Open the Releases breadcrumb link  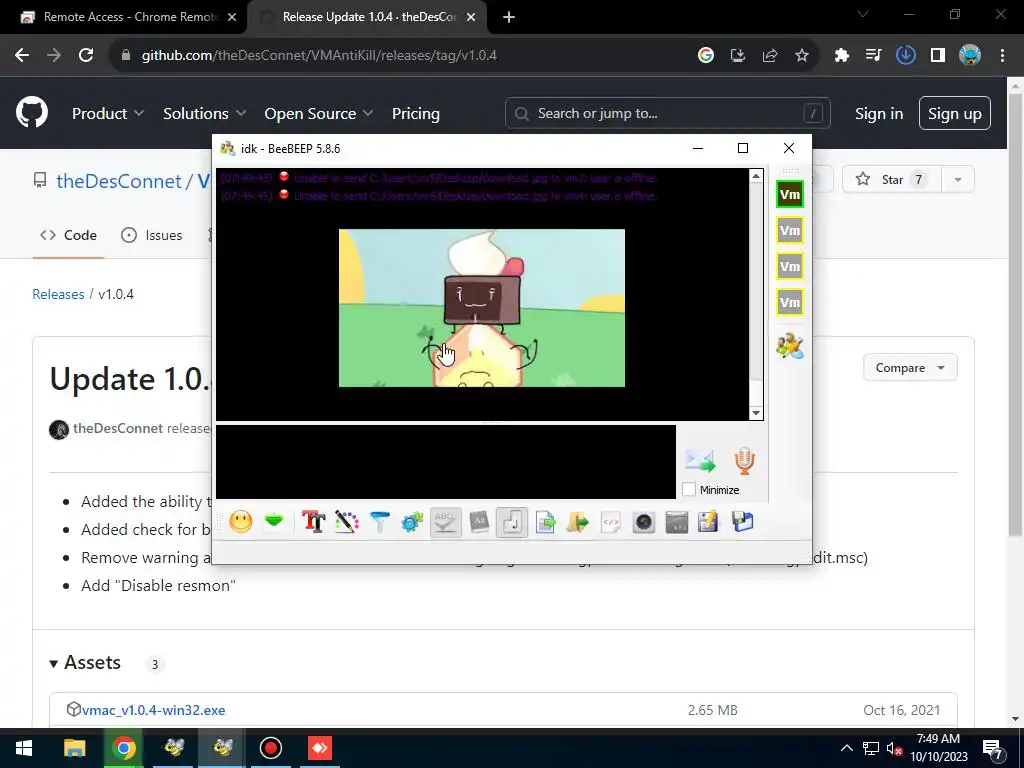coord(58,294)
